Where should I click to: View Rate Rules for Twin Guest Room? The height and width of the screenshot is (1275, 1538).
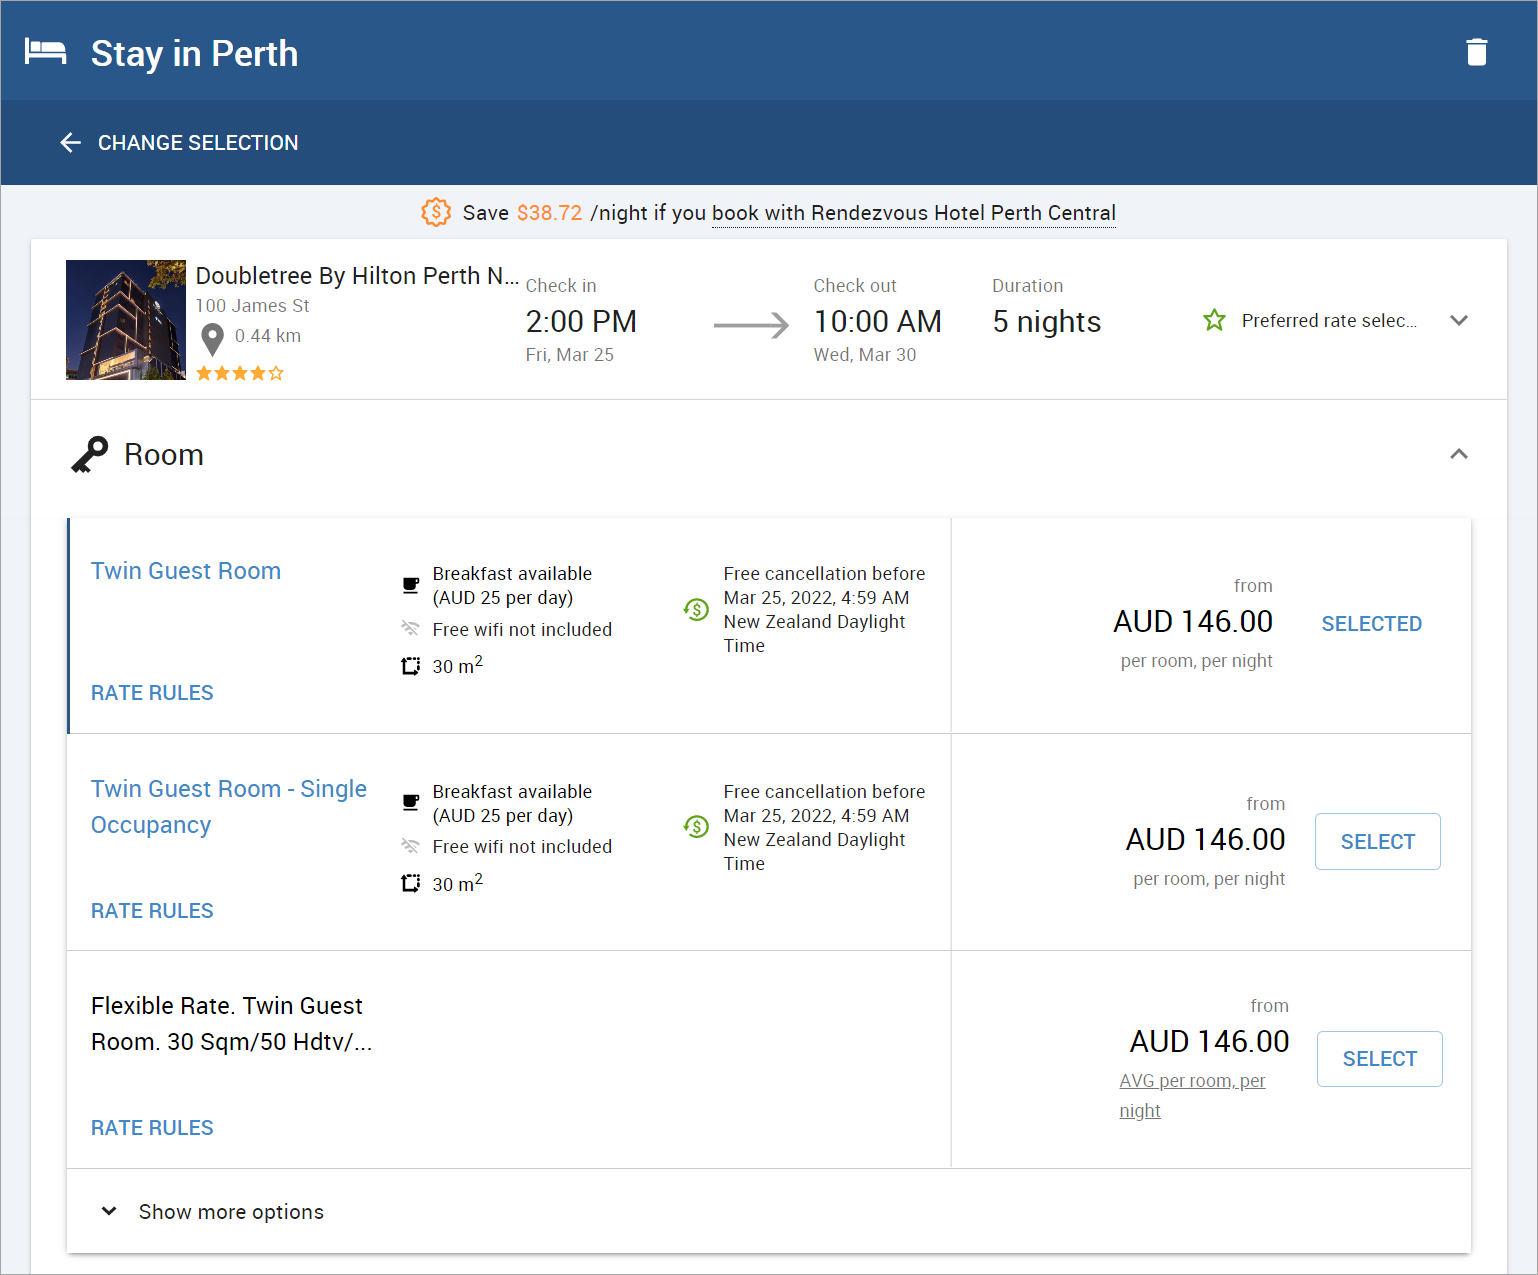coord(152,693)
